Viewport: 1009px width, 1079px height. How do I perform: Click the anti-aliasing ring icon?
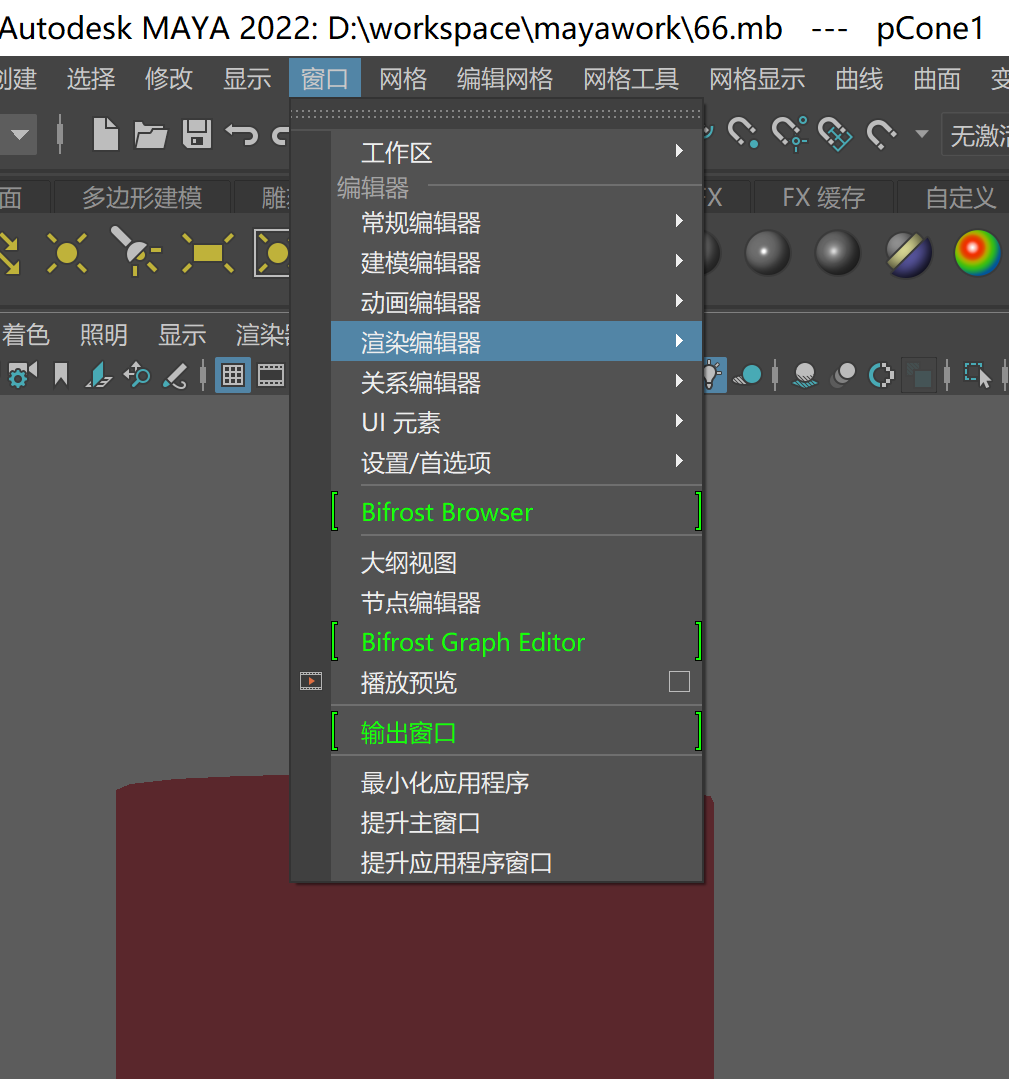(x=881, y=376)
